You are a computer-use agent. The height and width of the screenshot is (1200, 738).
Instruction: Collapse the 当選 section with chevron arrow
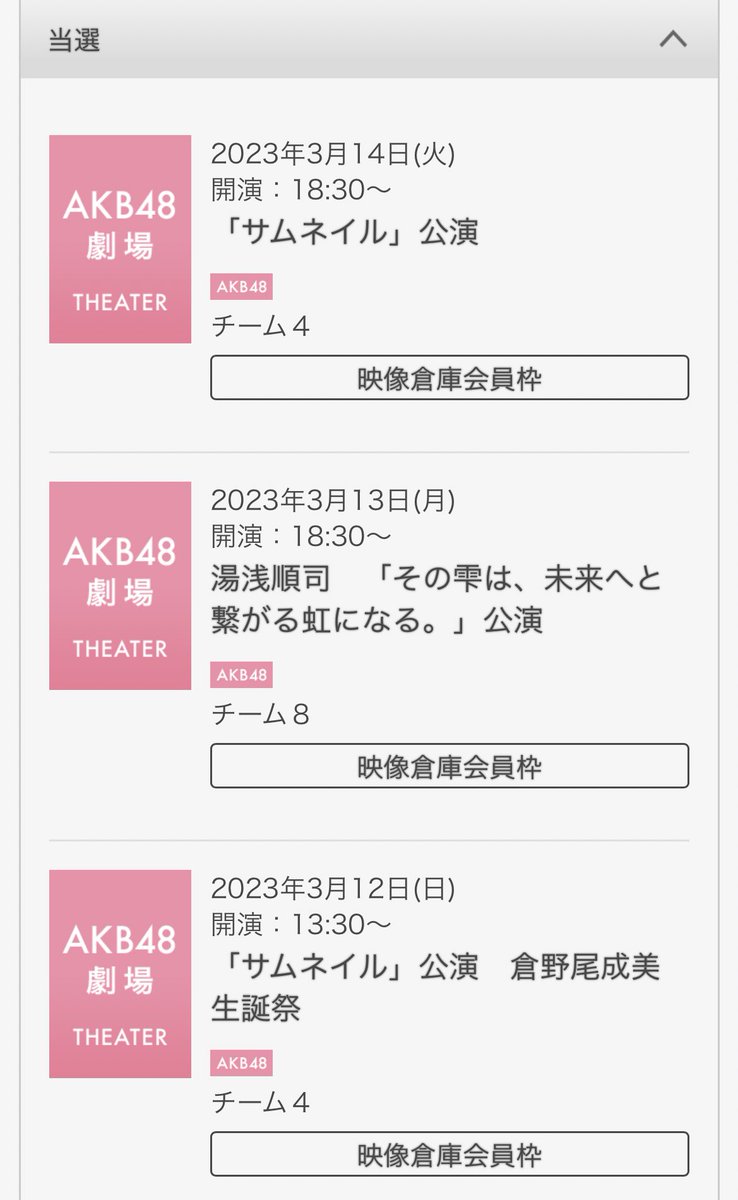click(x=673, y=40)
